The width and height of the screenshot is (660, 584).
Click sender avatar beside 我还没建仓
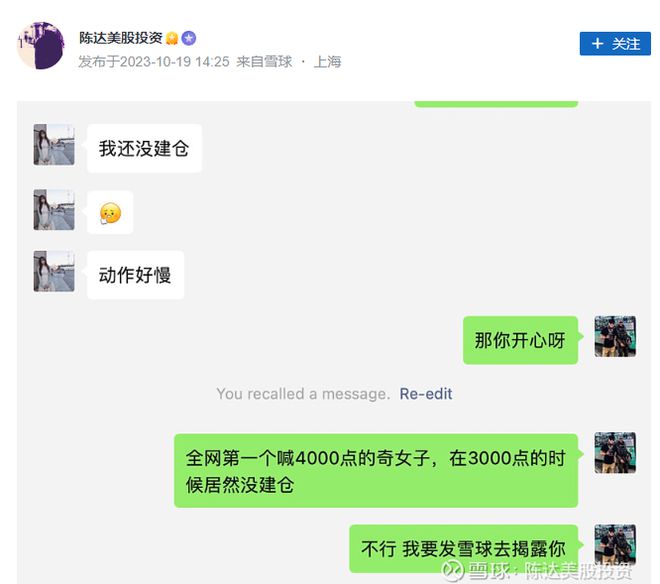54,144
